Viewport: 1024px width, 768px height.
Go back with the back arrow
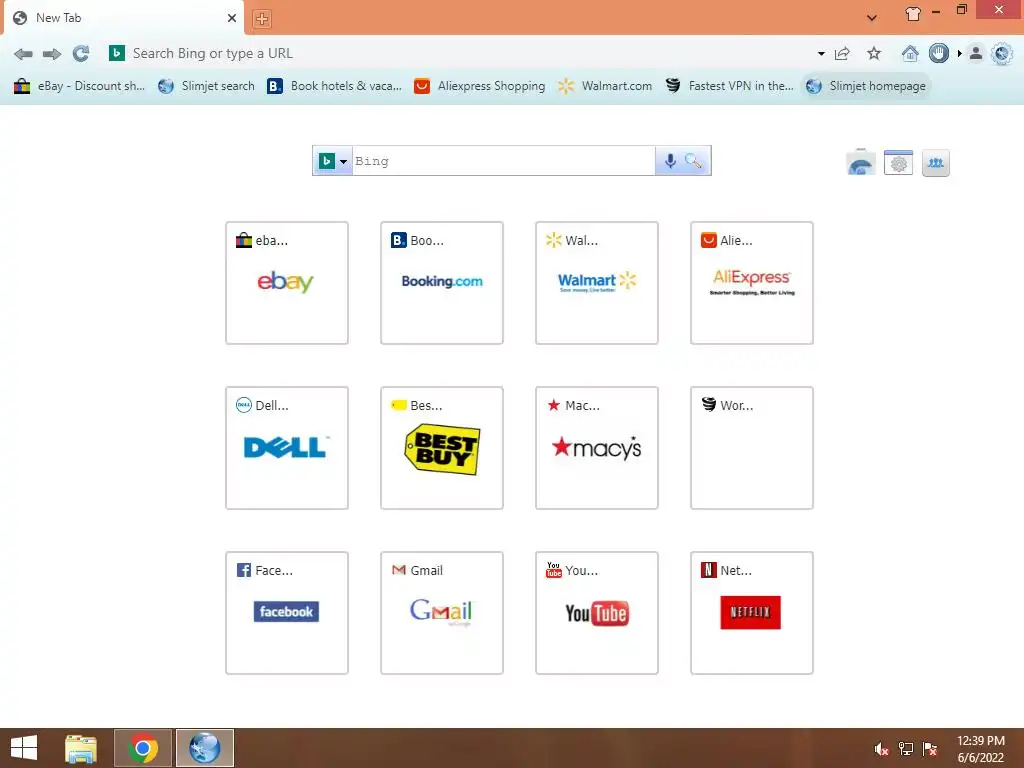(23, 54)
